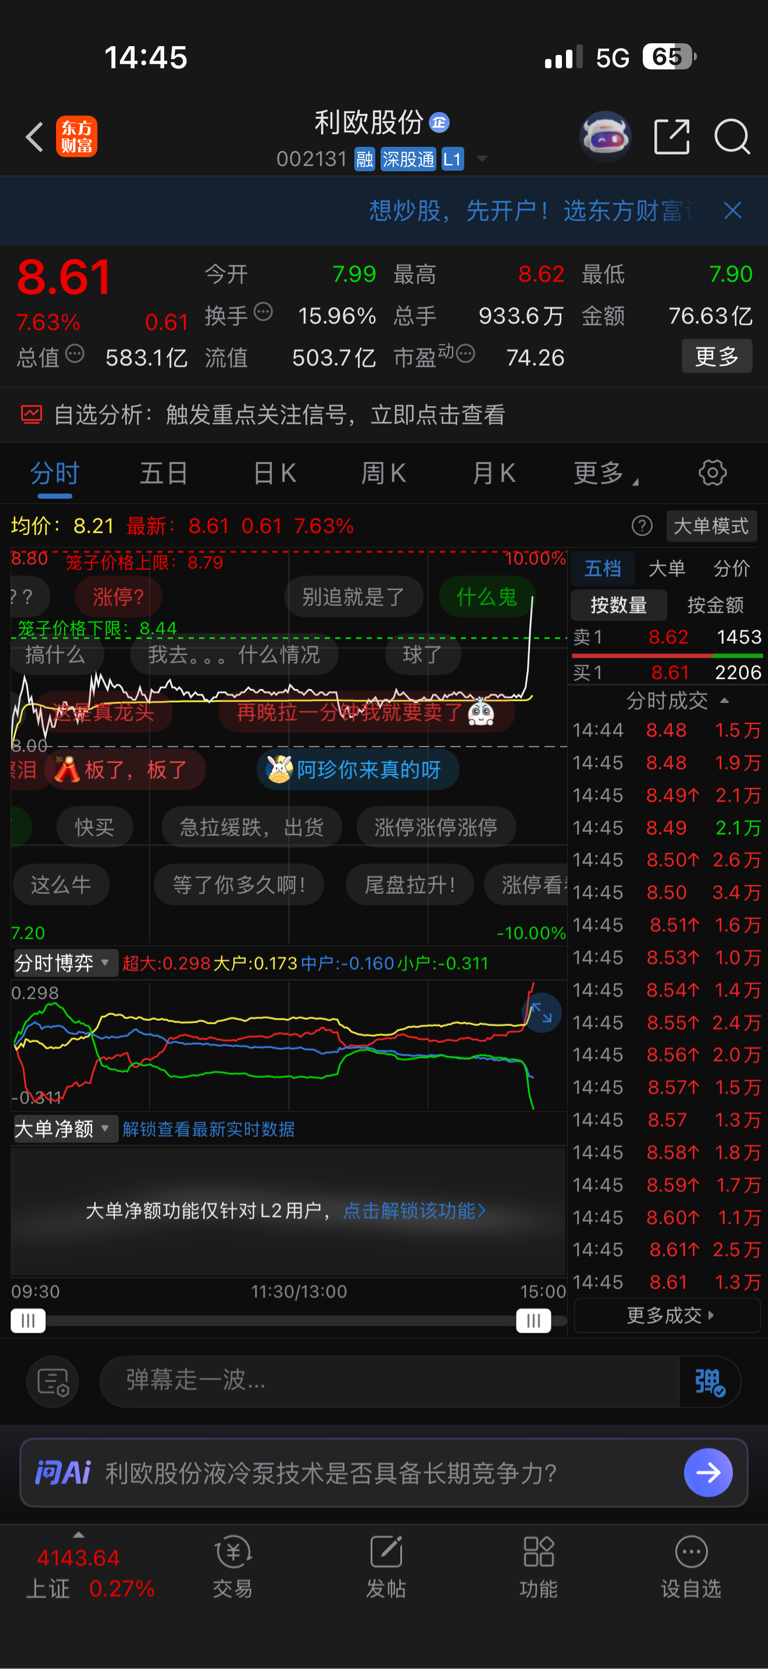Screen dimensions: 768x1669
Task: Send the AI question with arrow button
Action: pyautogui.click(x=708, y=1472)
